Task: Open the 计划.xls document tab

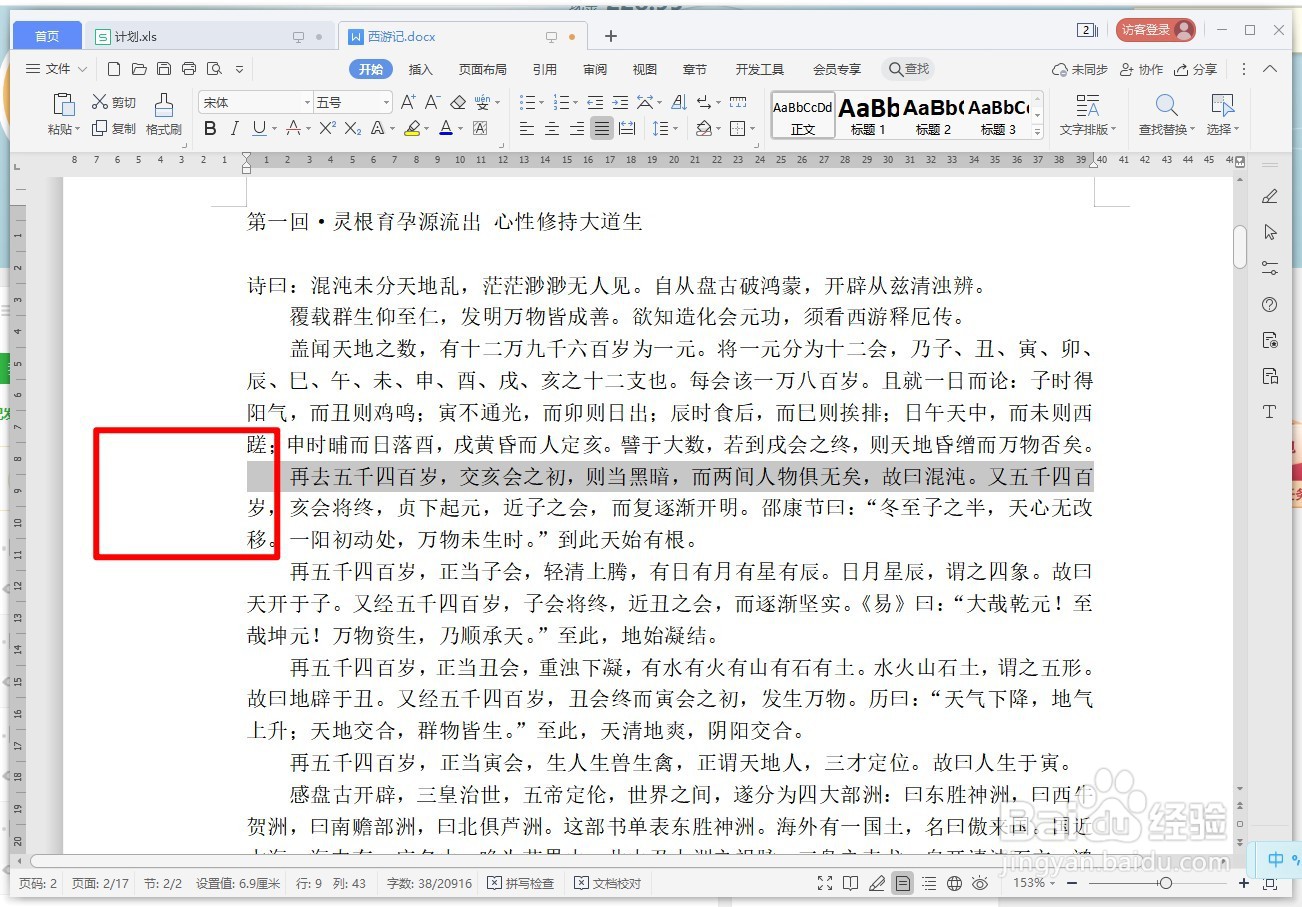Action: [135, 35]
